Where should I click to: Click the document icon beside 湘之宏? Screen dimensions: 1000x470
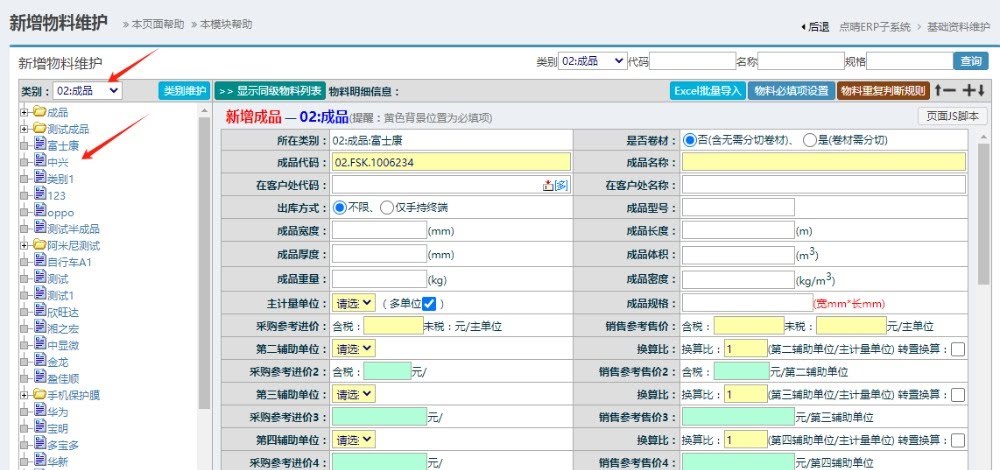coord(40,327)
